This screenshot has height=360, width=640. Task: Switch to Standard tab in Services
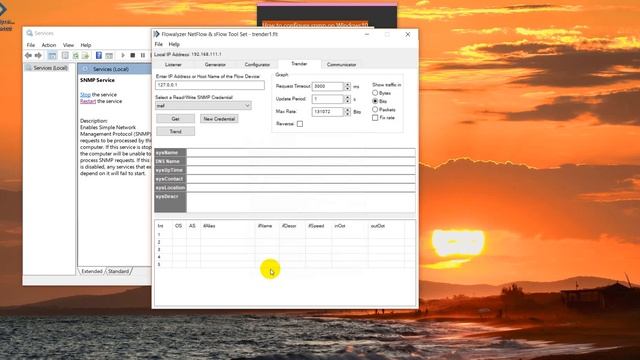pos(118,271)
